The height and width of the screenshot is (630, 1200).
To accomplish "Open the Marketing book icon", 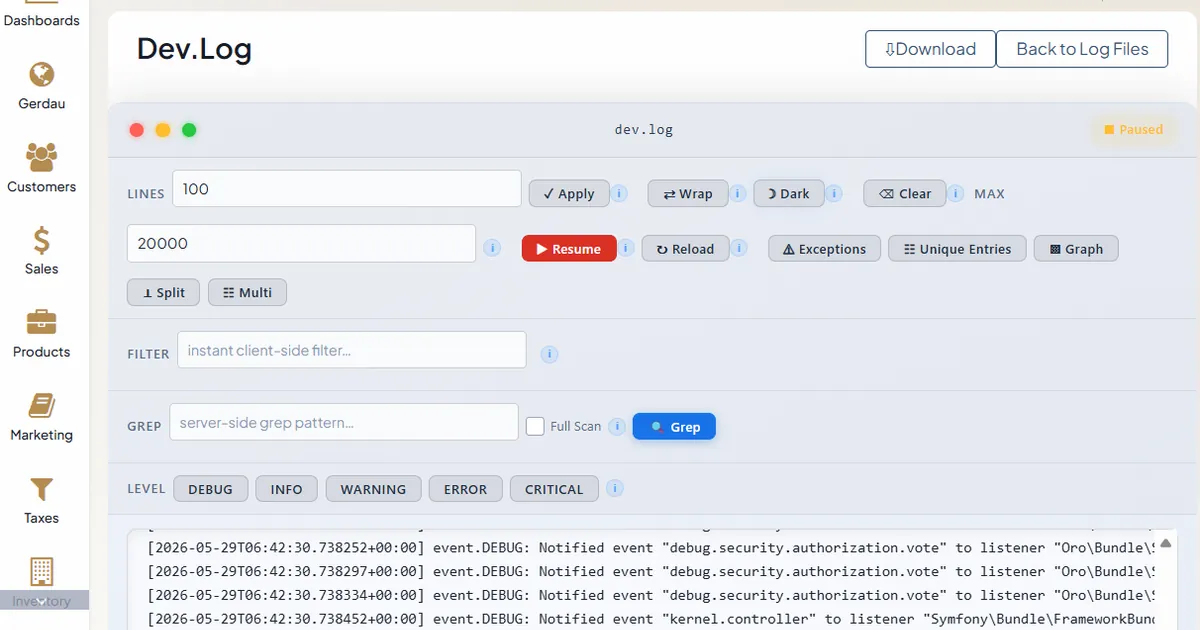I will coord(42,405).
